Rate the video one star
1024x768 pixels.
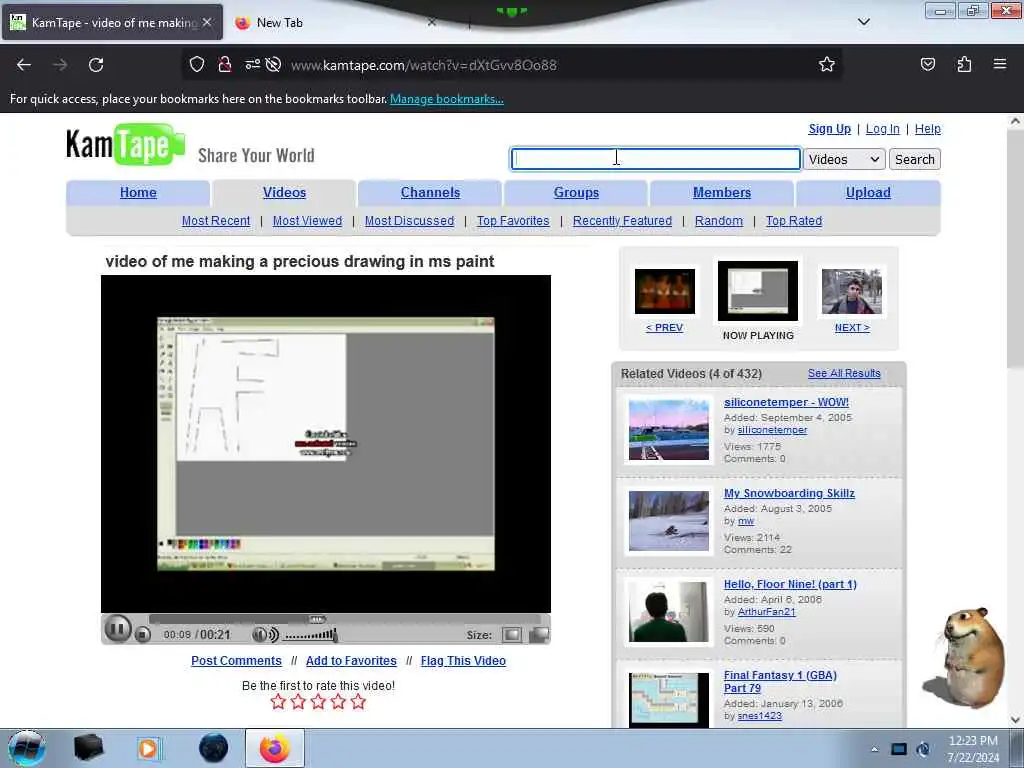coord(278,702)
